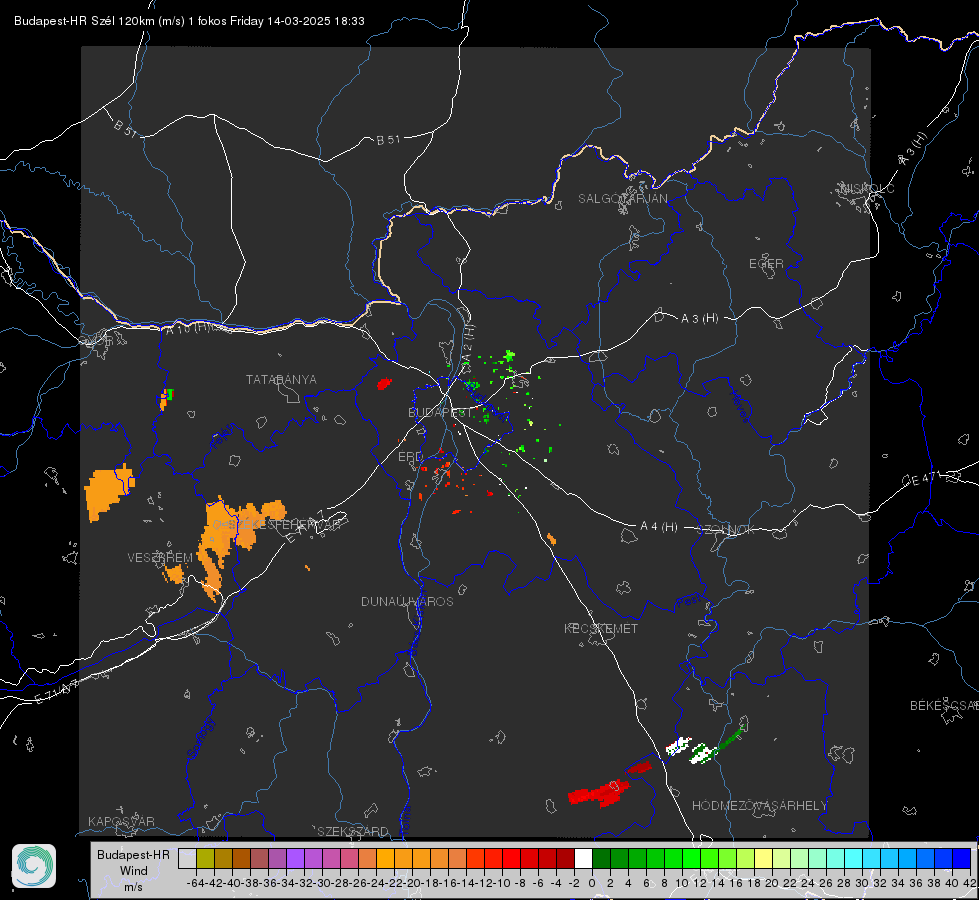This screenshot has width=979, height=900.
Task: Click the legend label 'Wind'
Action: coord(134,871)
